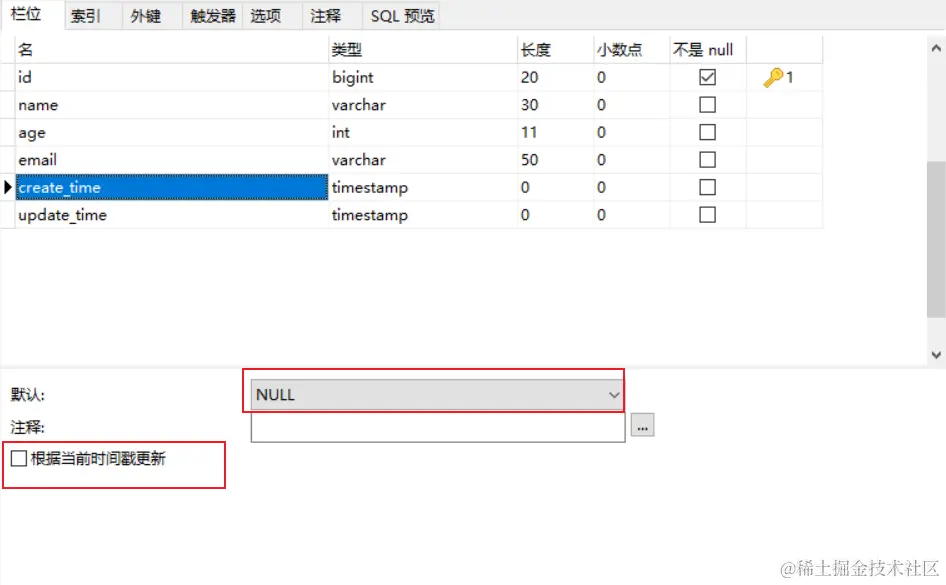The width and height of the screenshot is (946, 585).
Task: Click the 不是 null column header
Action: (708, 49)
